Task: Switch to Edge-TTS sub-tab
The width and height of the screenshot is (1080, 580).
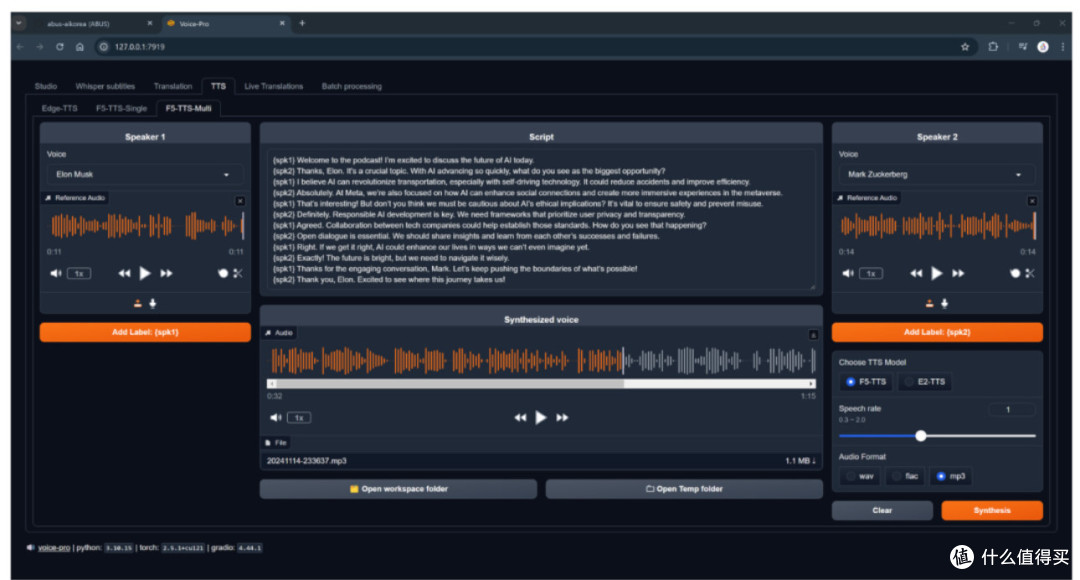Action: click(x=59, y=108)
